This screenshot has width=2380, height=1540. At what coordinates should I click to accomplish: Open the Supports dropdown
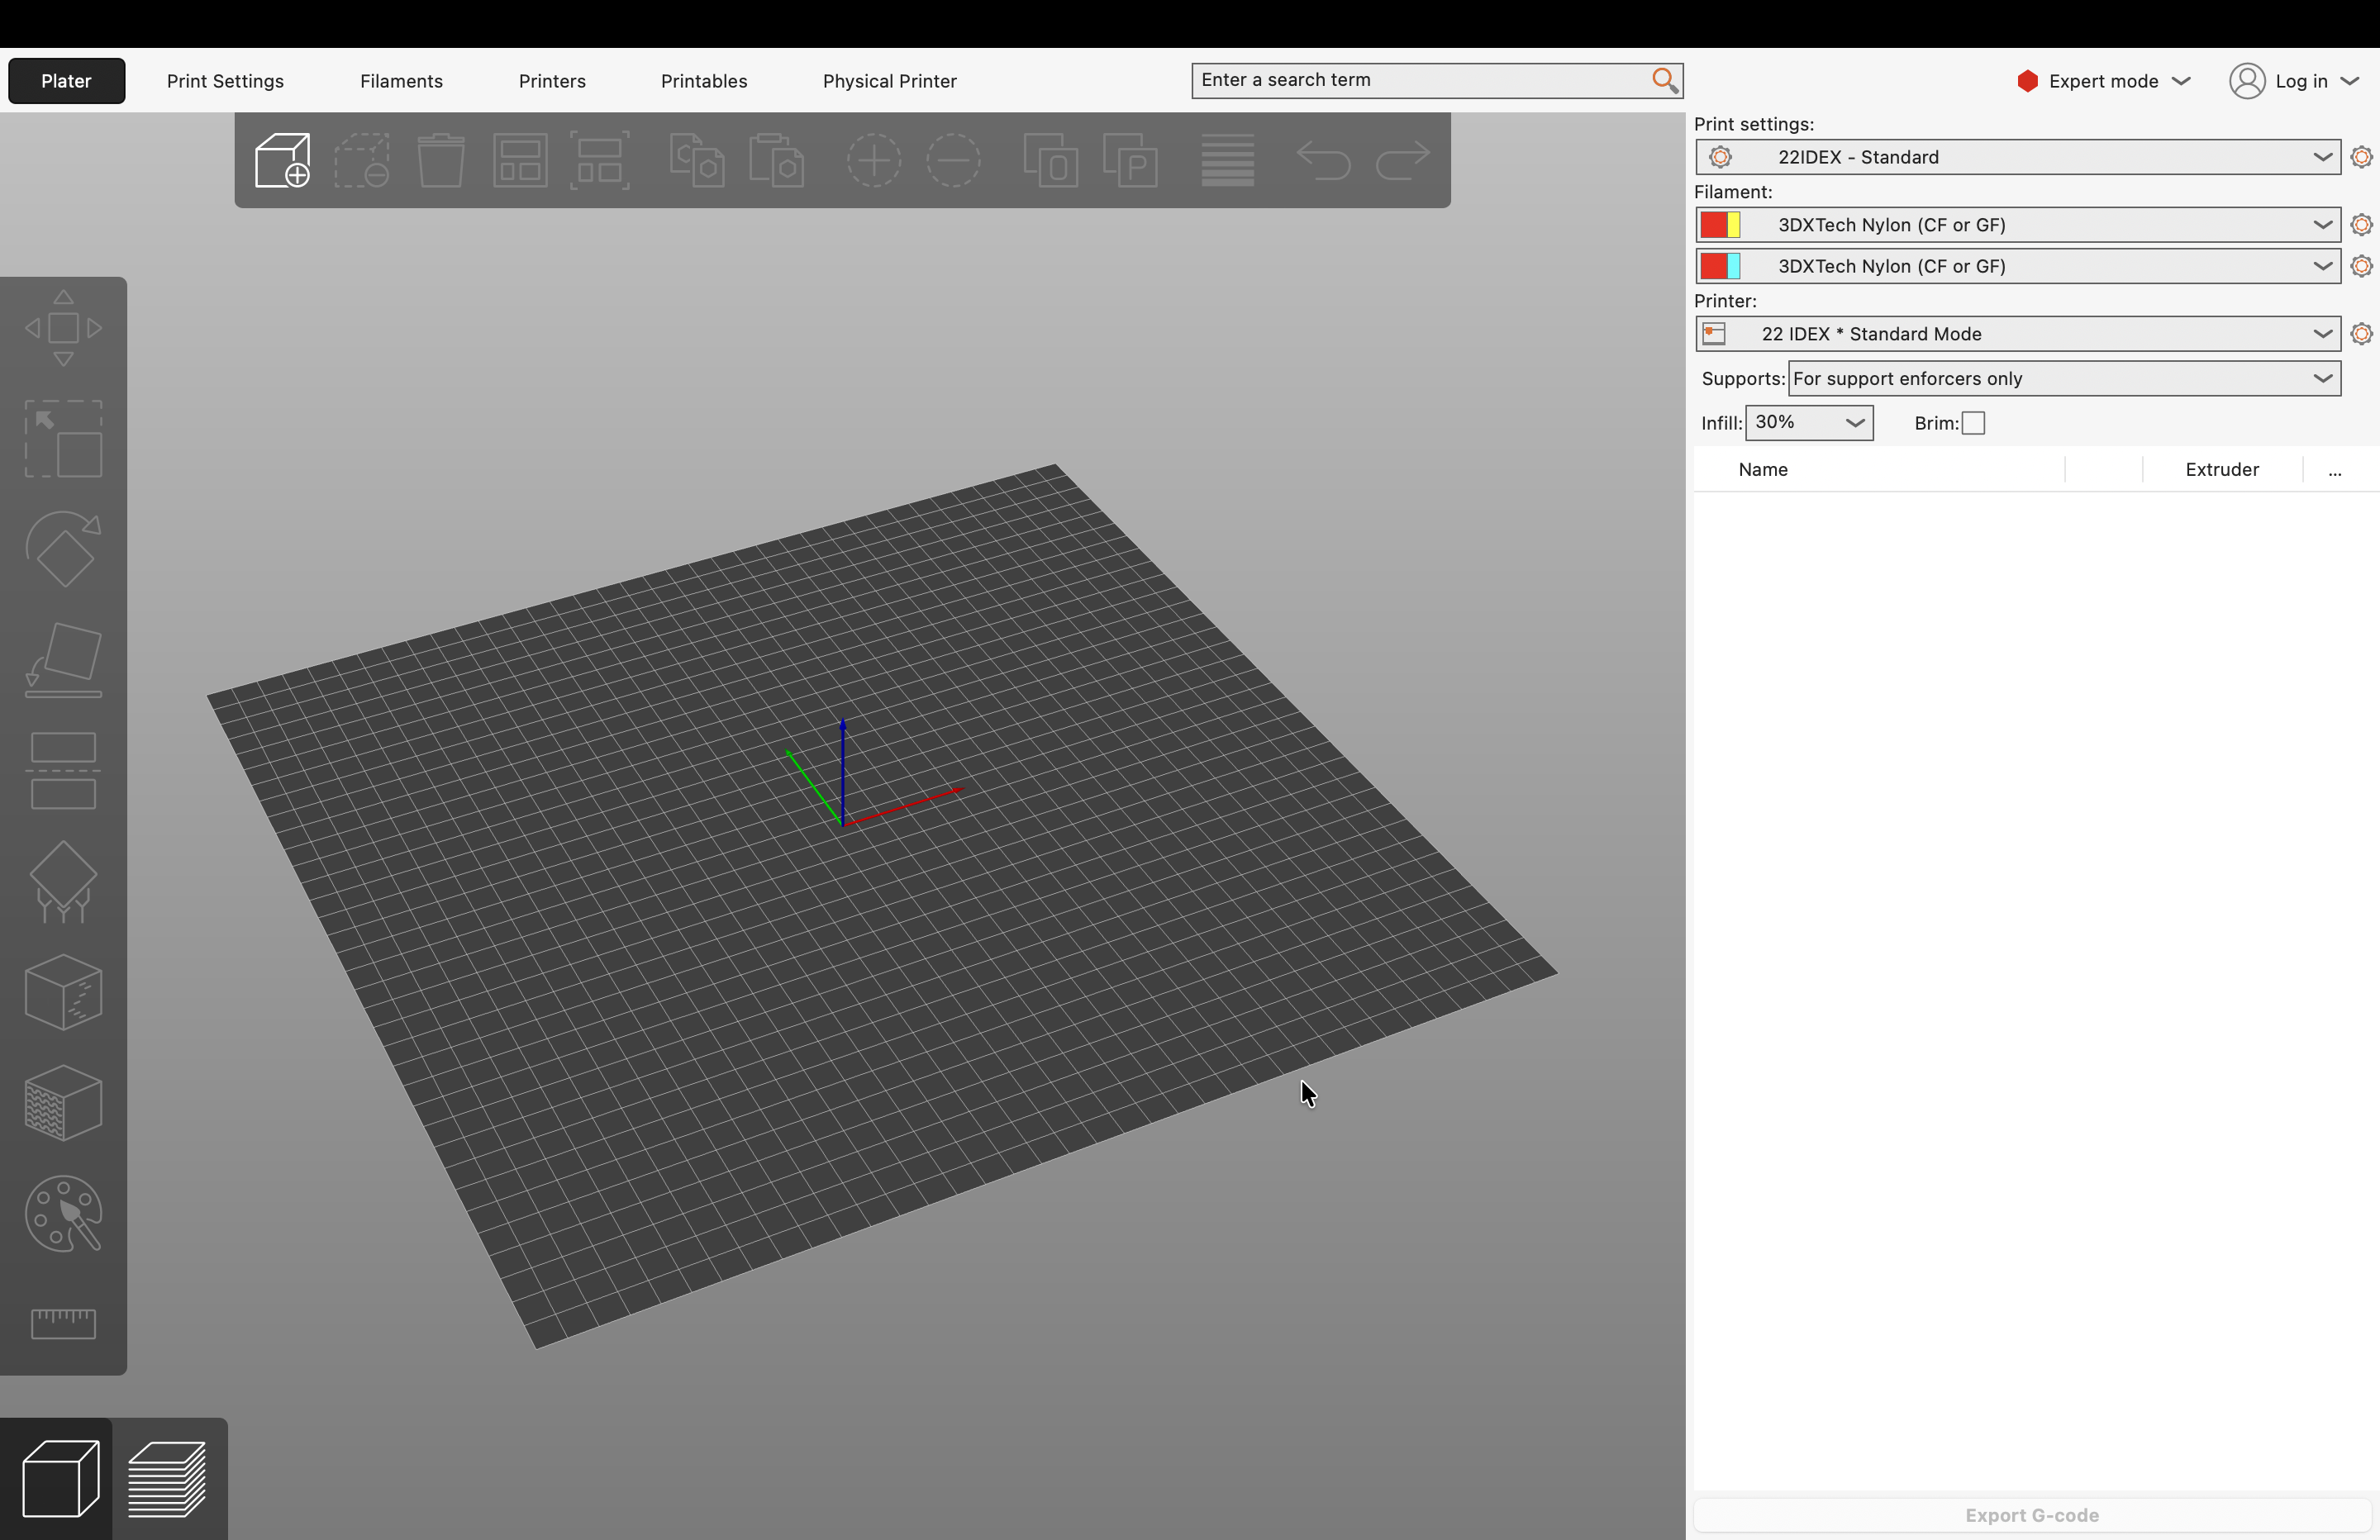point(2064,379)
